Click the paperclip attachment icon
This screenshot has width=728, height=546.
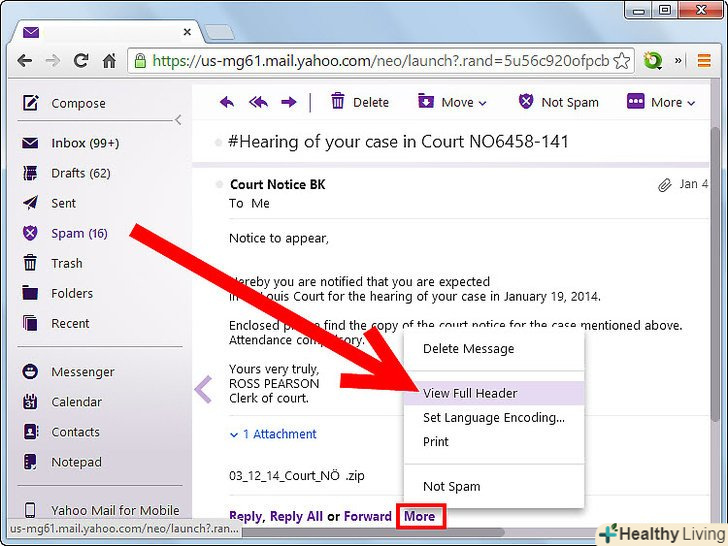click(664, 185)
